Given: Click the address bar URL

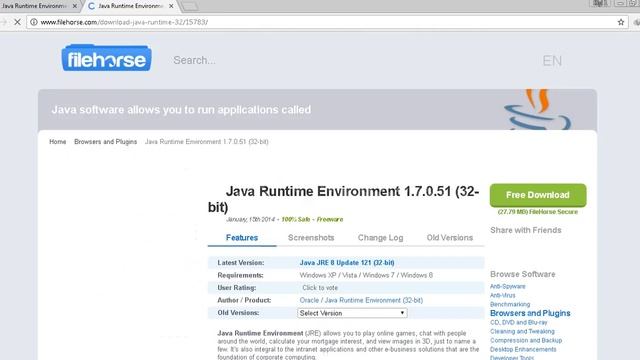Looking at the screenshot, I should click(124, 22).
